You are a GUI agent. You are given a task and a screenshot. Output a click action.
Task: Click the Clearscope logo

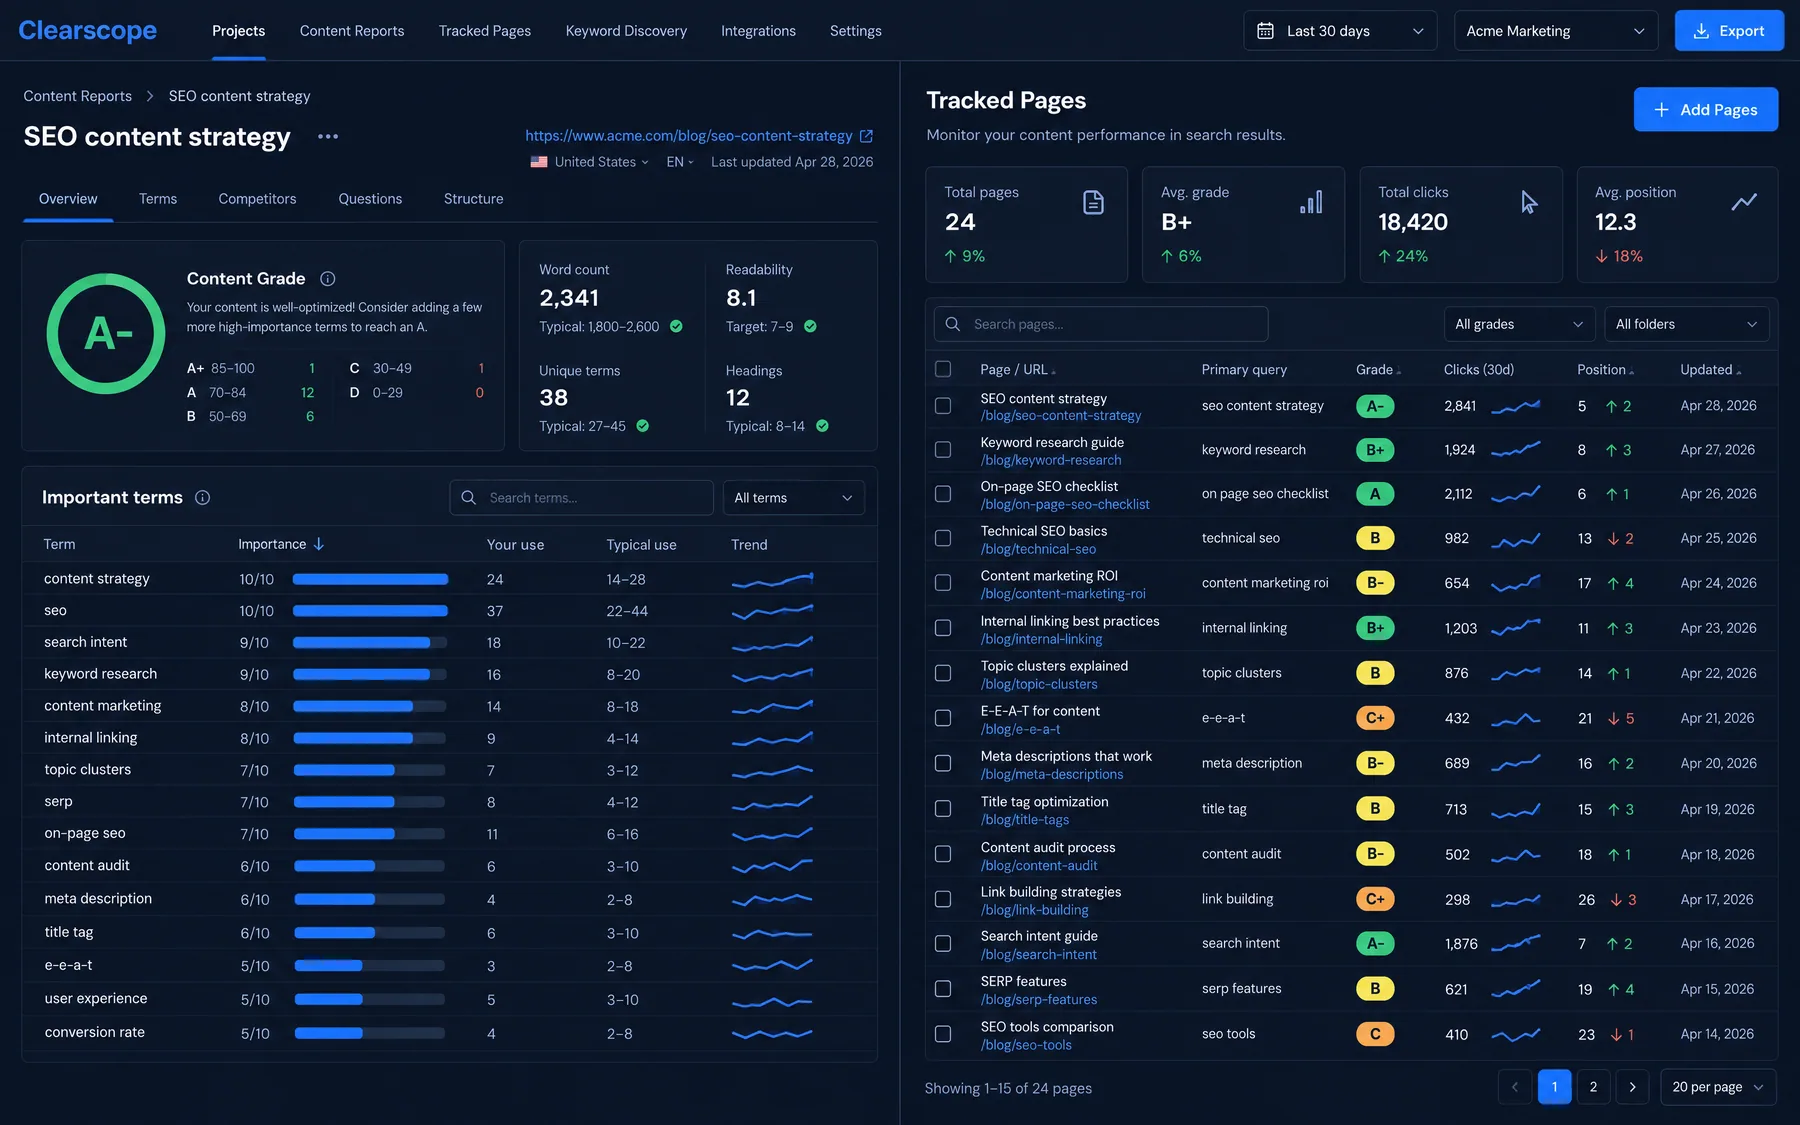[x=88, y=31]
